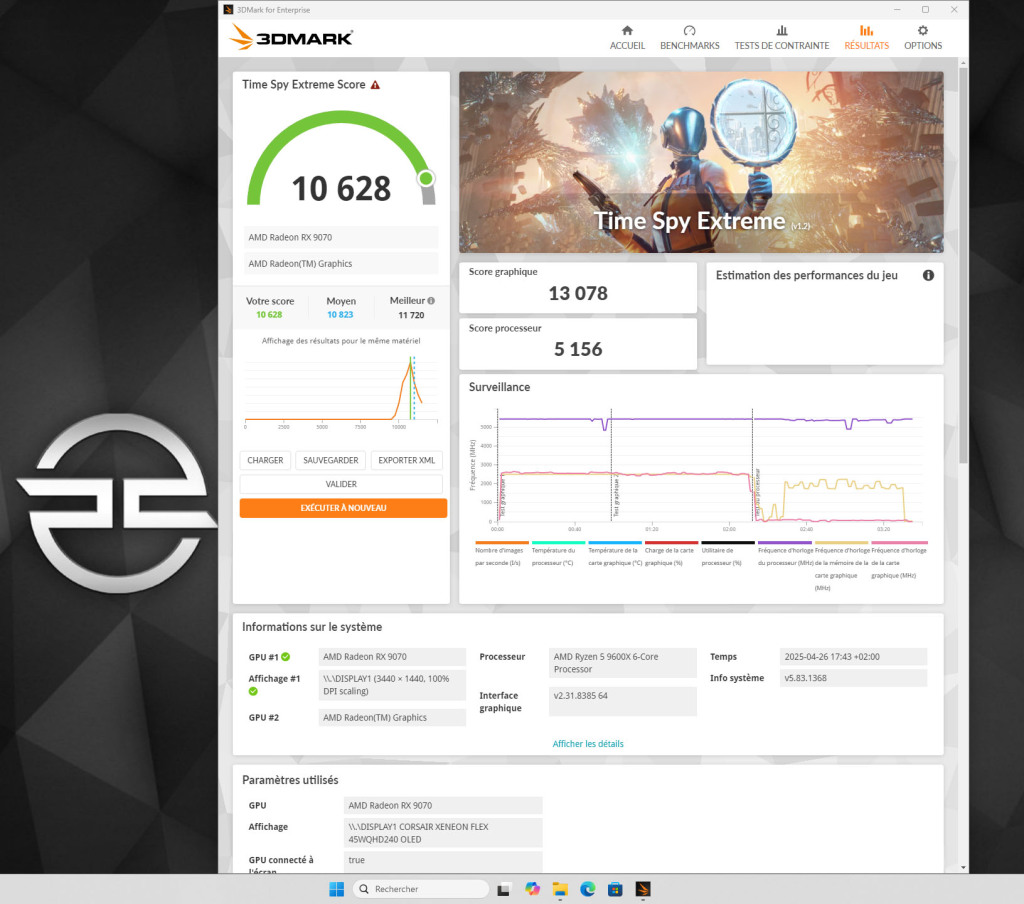Click the Rechercher taskbar search box
1024x904 pixels.
421,889
